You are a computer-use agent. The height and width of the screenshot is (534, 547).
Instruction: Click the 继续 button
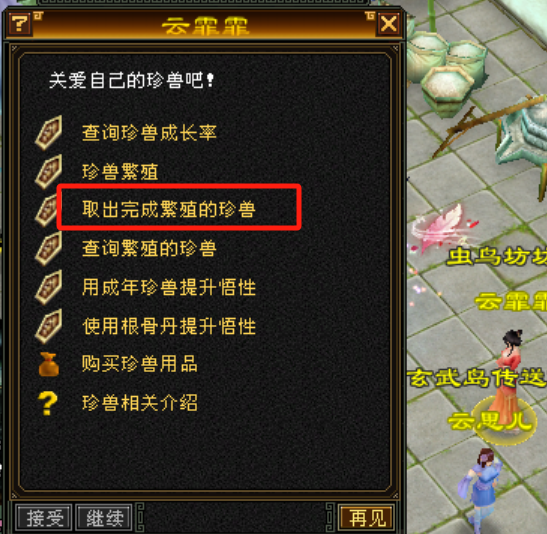[x=104, y=518]
